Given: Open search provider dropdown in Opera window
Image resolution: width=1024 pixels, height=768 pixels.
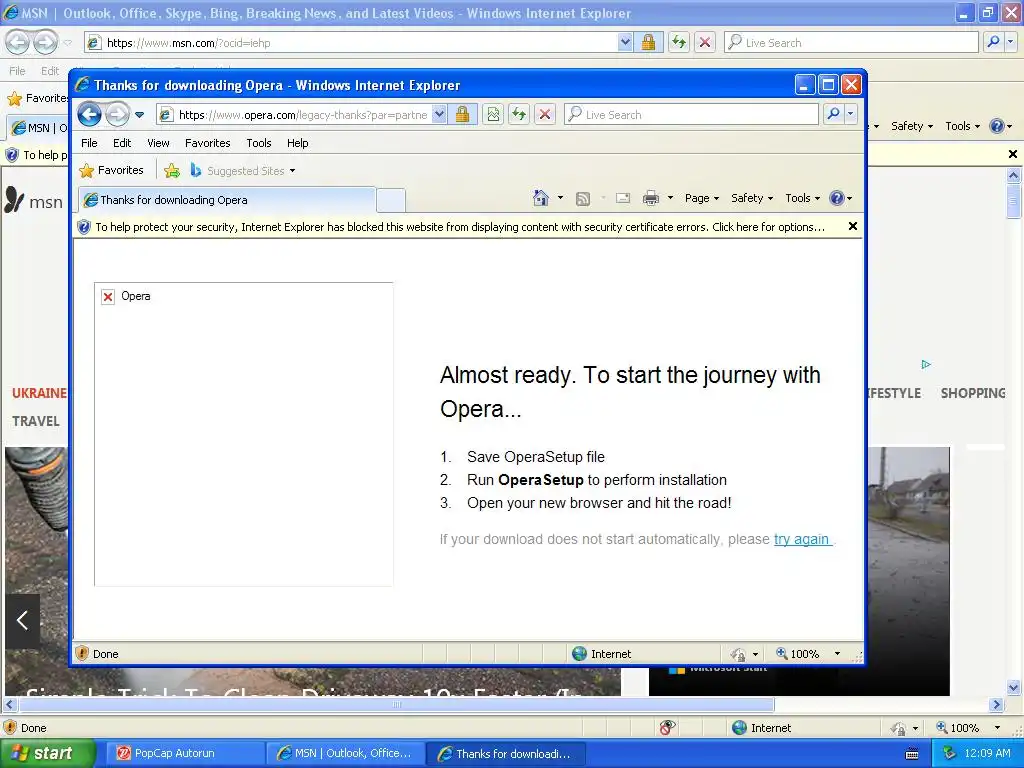Looking at the screenshot, I should (x=850, y=115).
